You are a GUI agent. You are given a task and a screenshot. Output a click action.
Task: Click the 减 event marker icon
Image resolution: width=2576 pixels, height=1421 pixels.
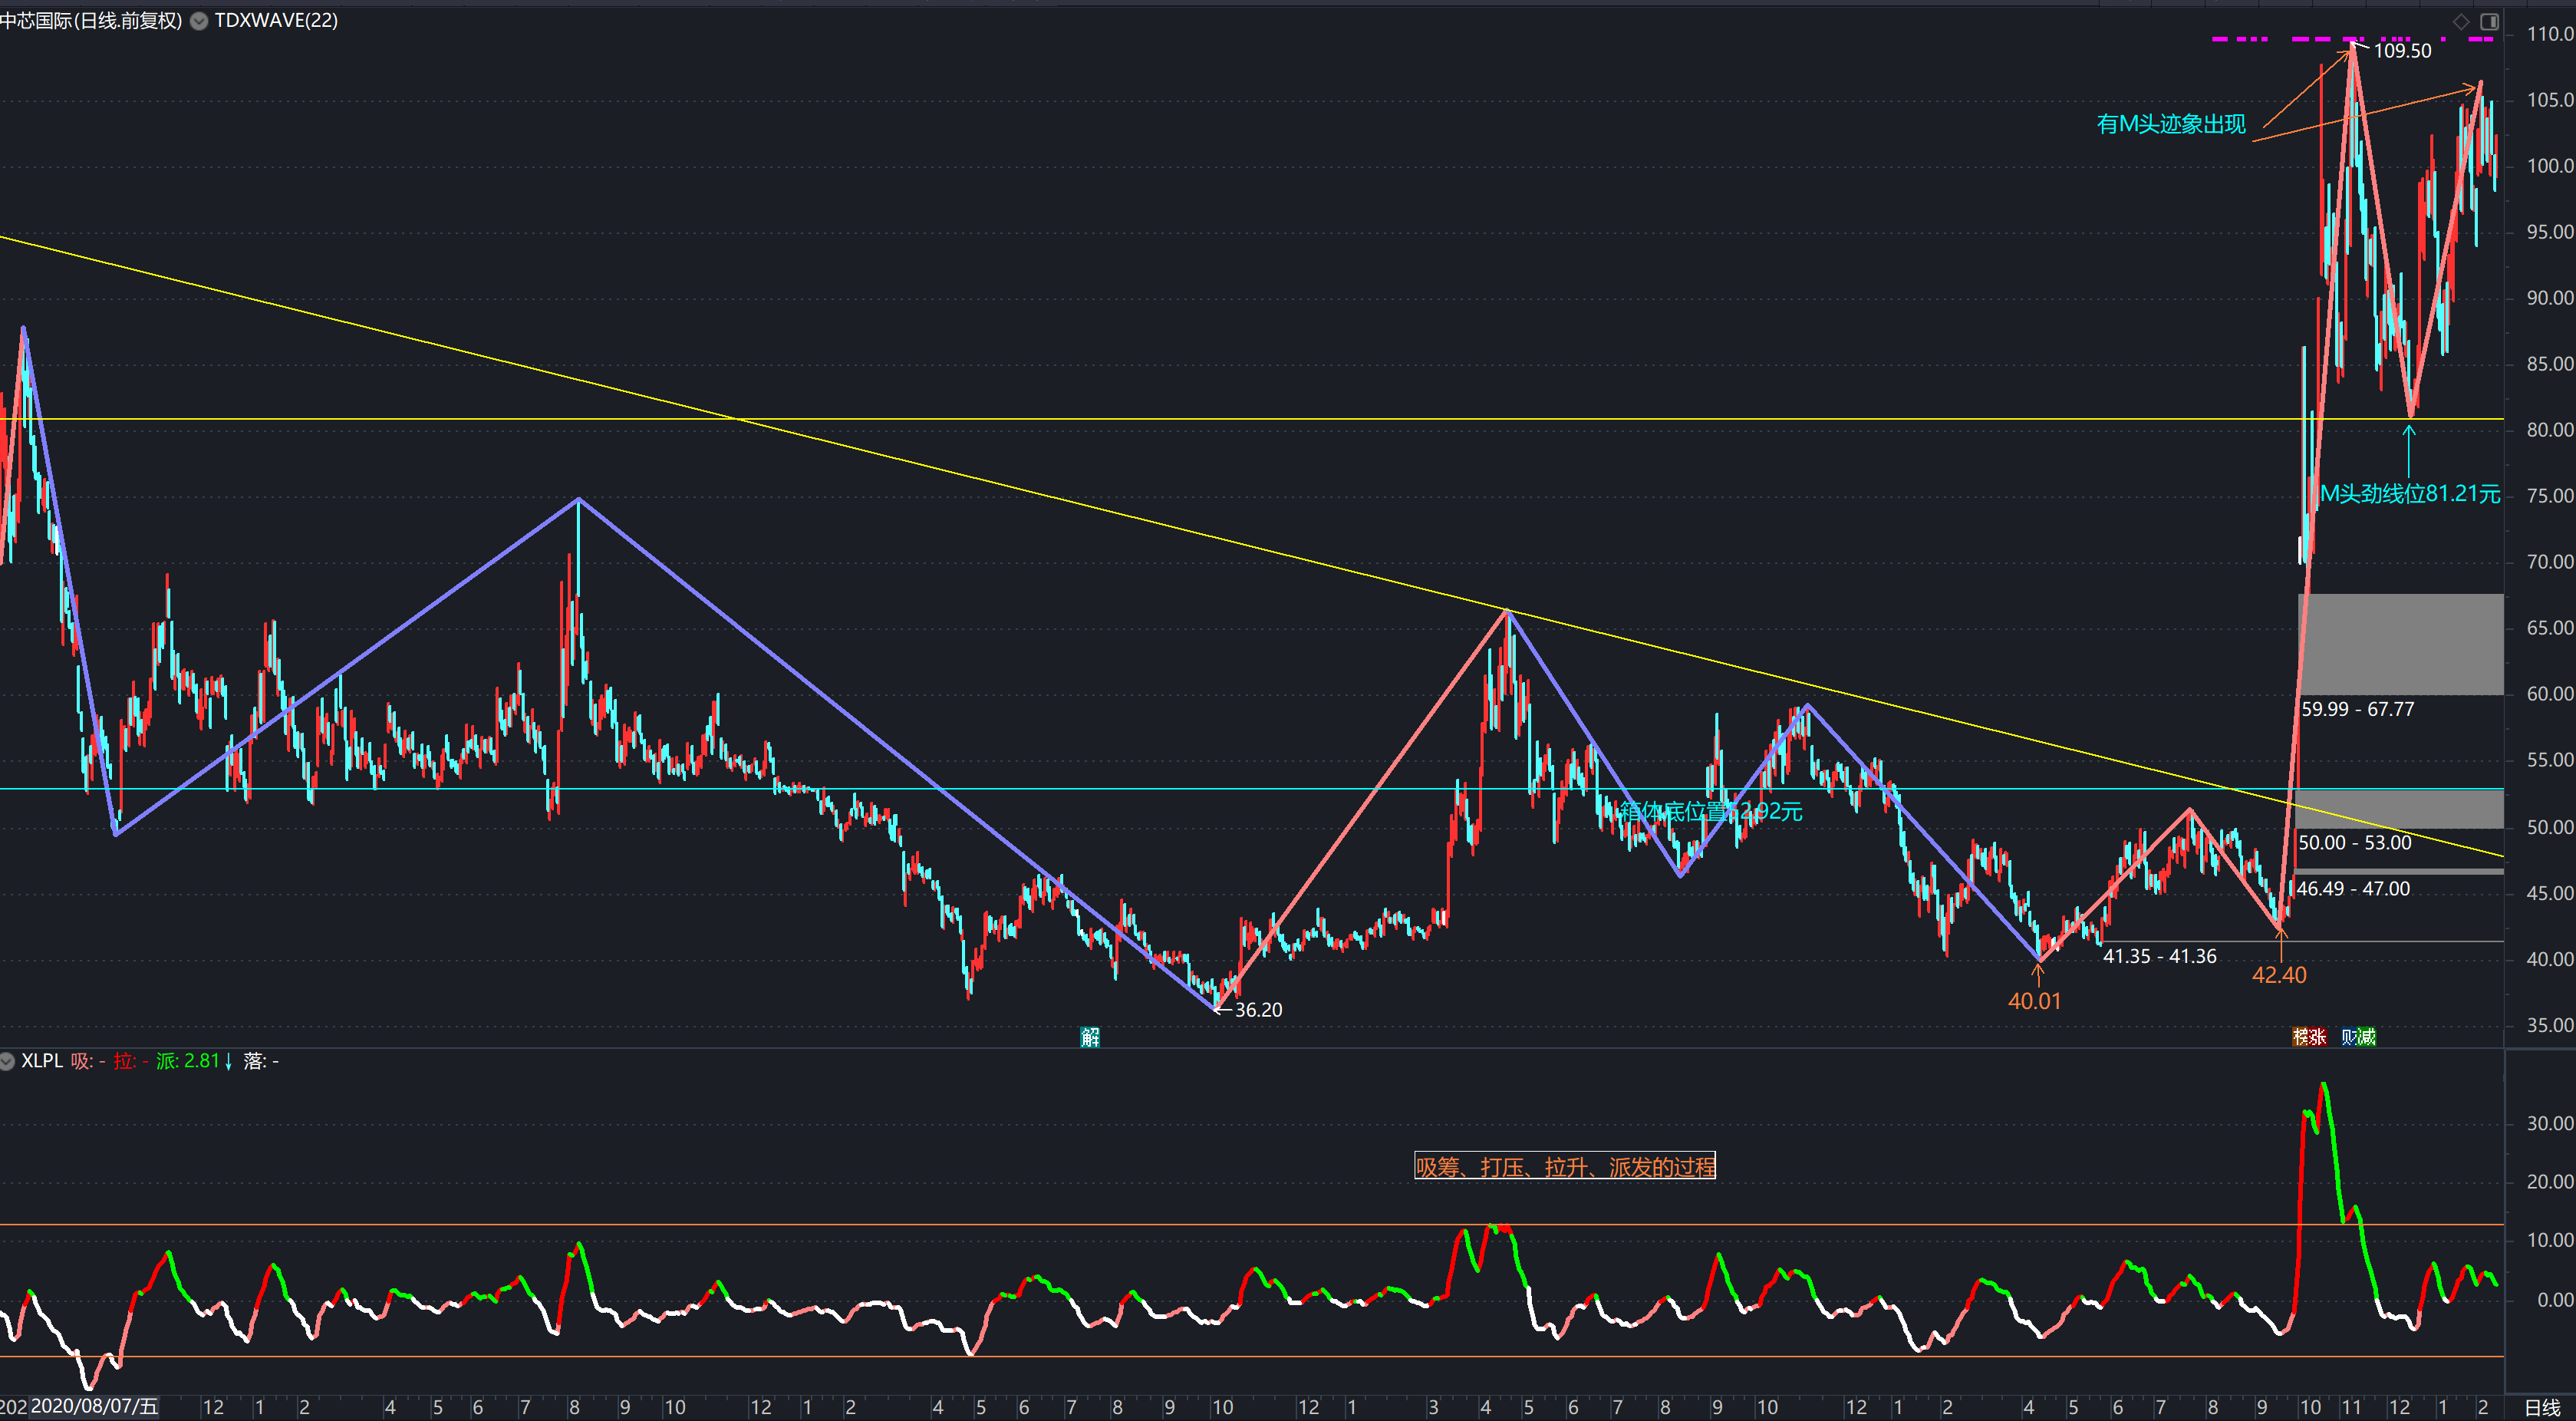[2366, 1037]
